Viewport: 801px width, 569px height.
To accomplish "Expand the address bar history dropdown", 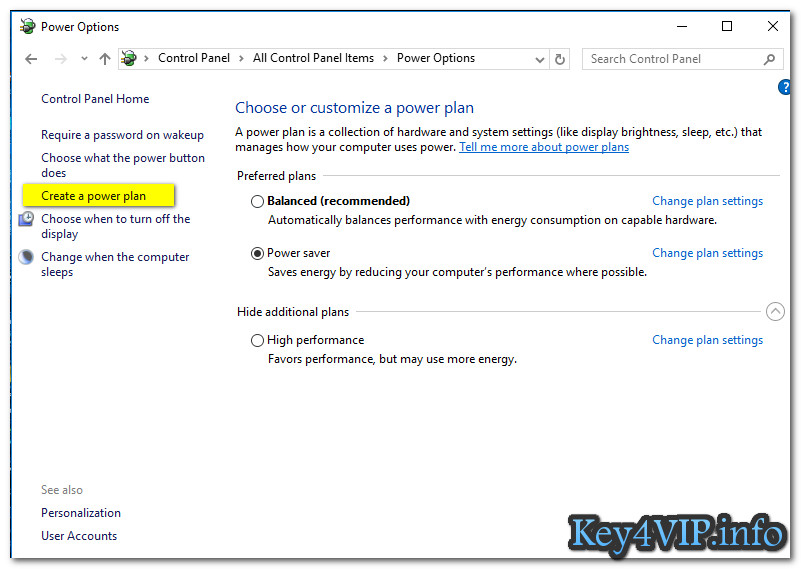I will coord(539,60).
